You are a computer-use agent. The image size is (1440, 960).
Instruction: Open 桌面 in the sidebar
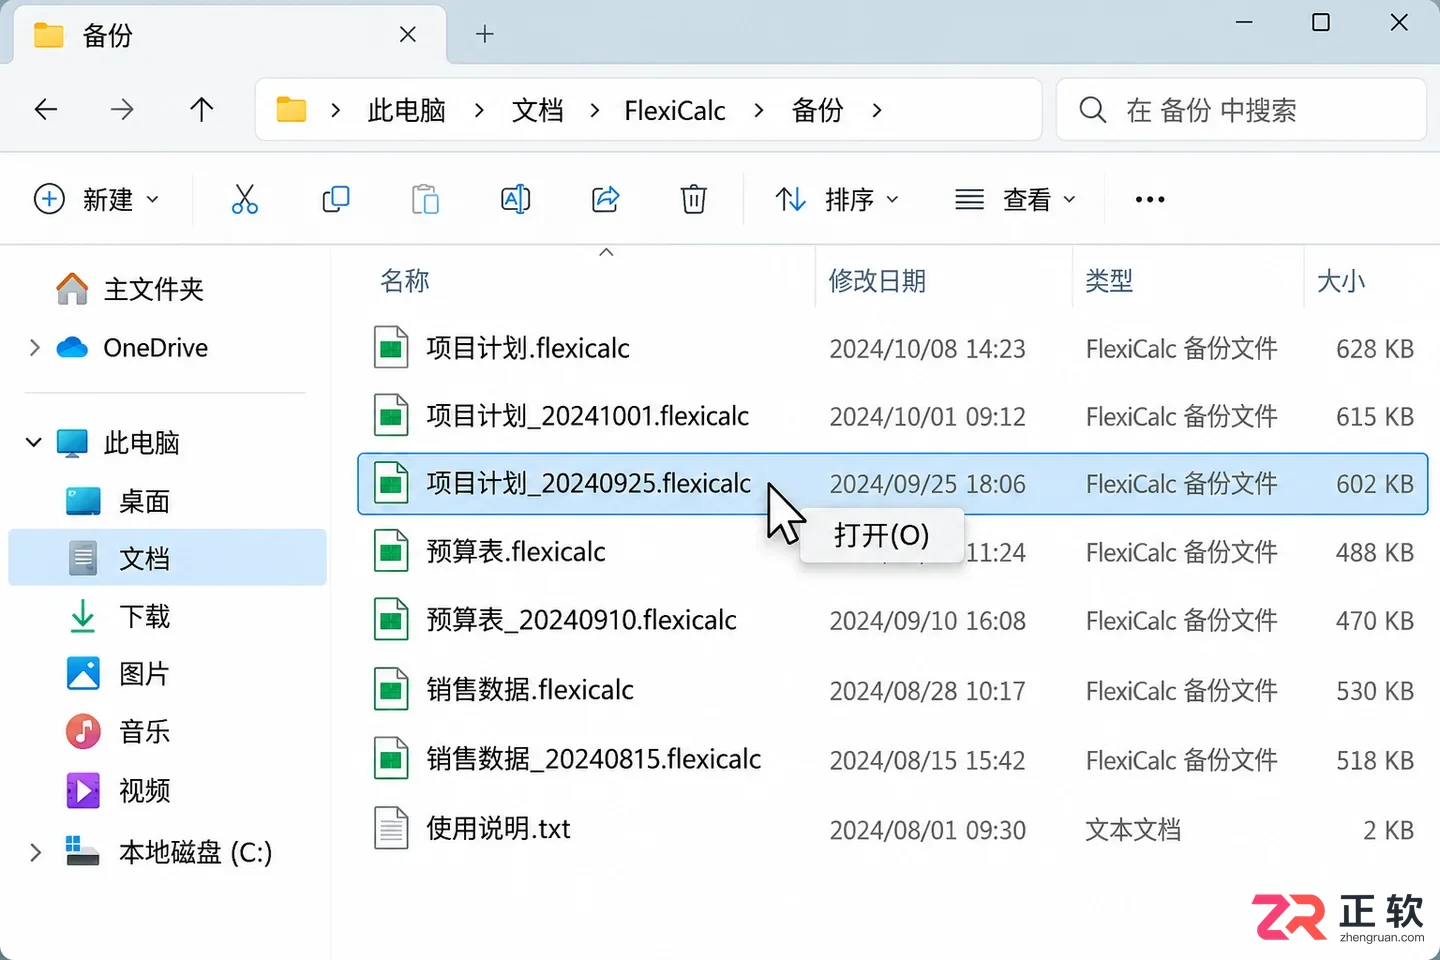pyautogui.click(x=144, y=501)
